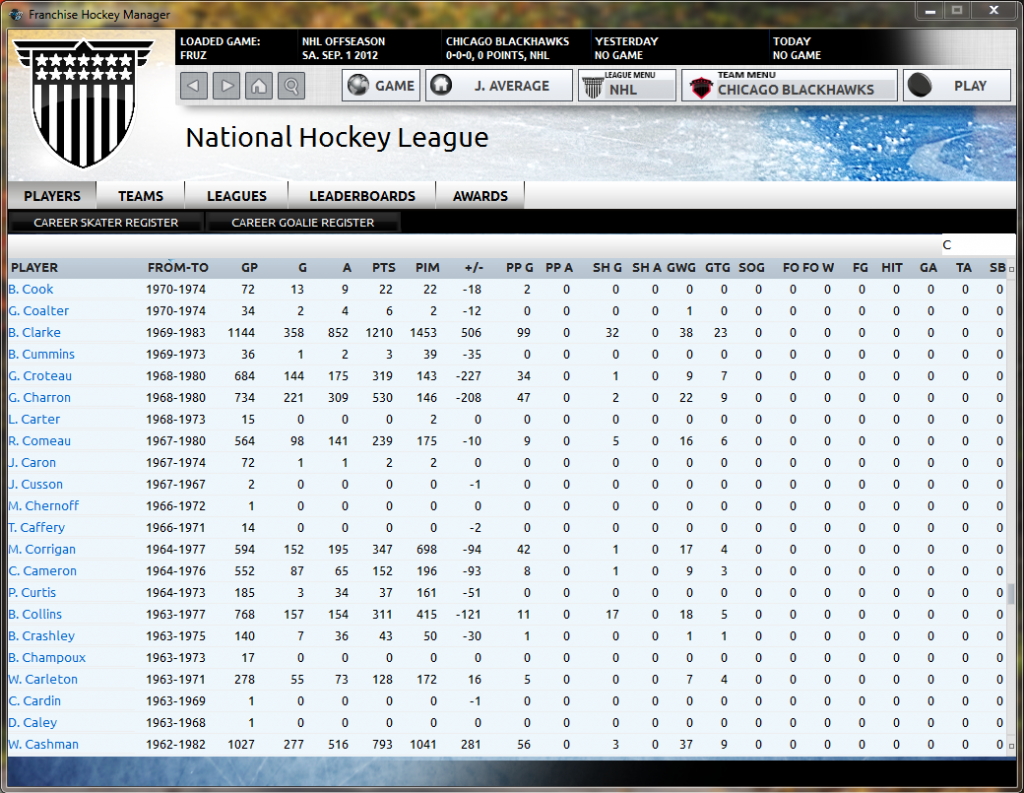Image resolution: width=1024 pixels, height=793 pixels.
Task: Open player J. Caron
Action: 32,462
